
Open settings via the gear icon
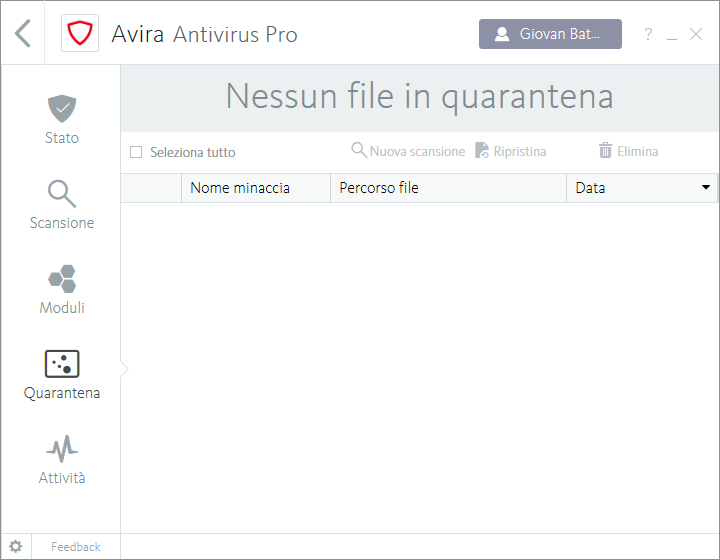[x=16, y=547]
